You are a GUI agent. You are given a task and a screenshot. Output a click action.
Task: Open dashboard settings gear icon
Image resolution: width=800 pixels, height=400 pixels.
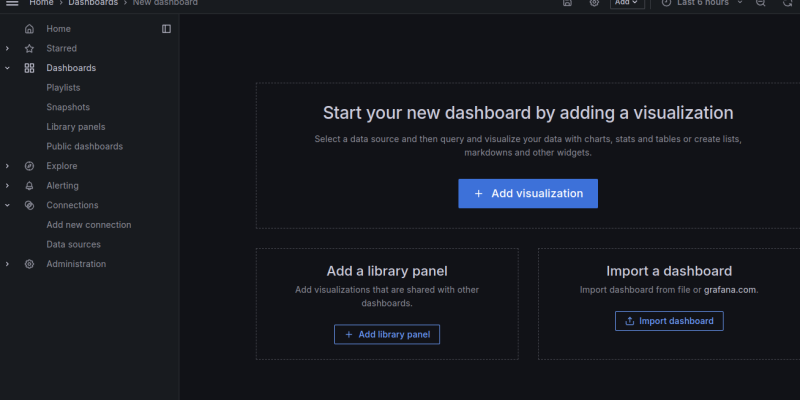(x=594, y=3)
